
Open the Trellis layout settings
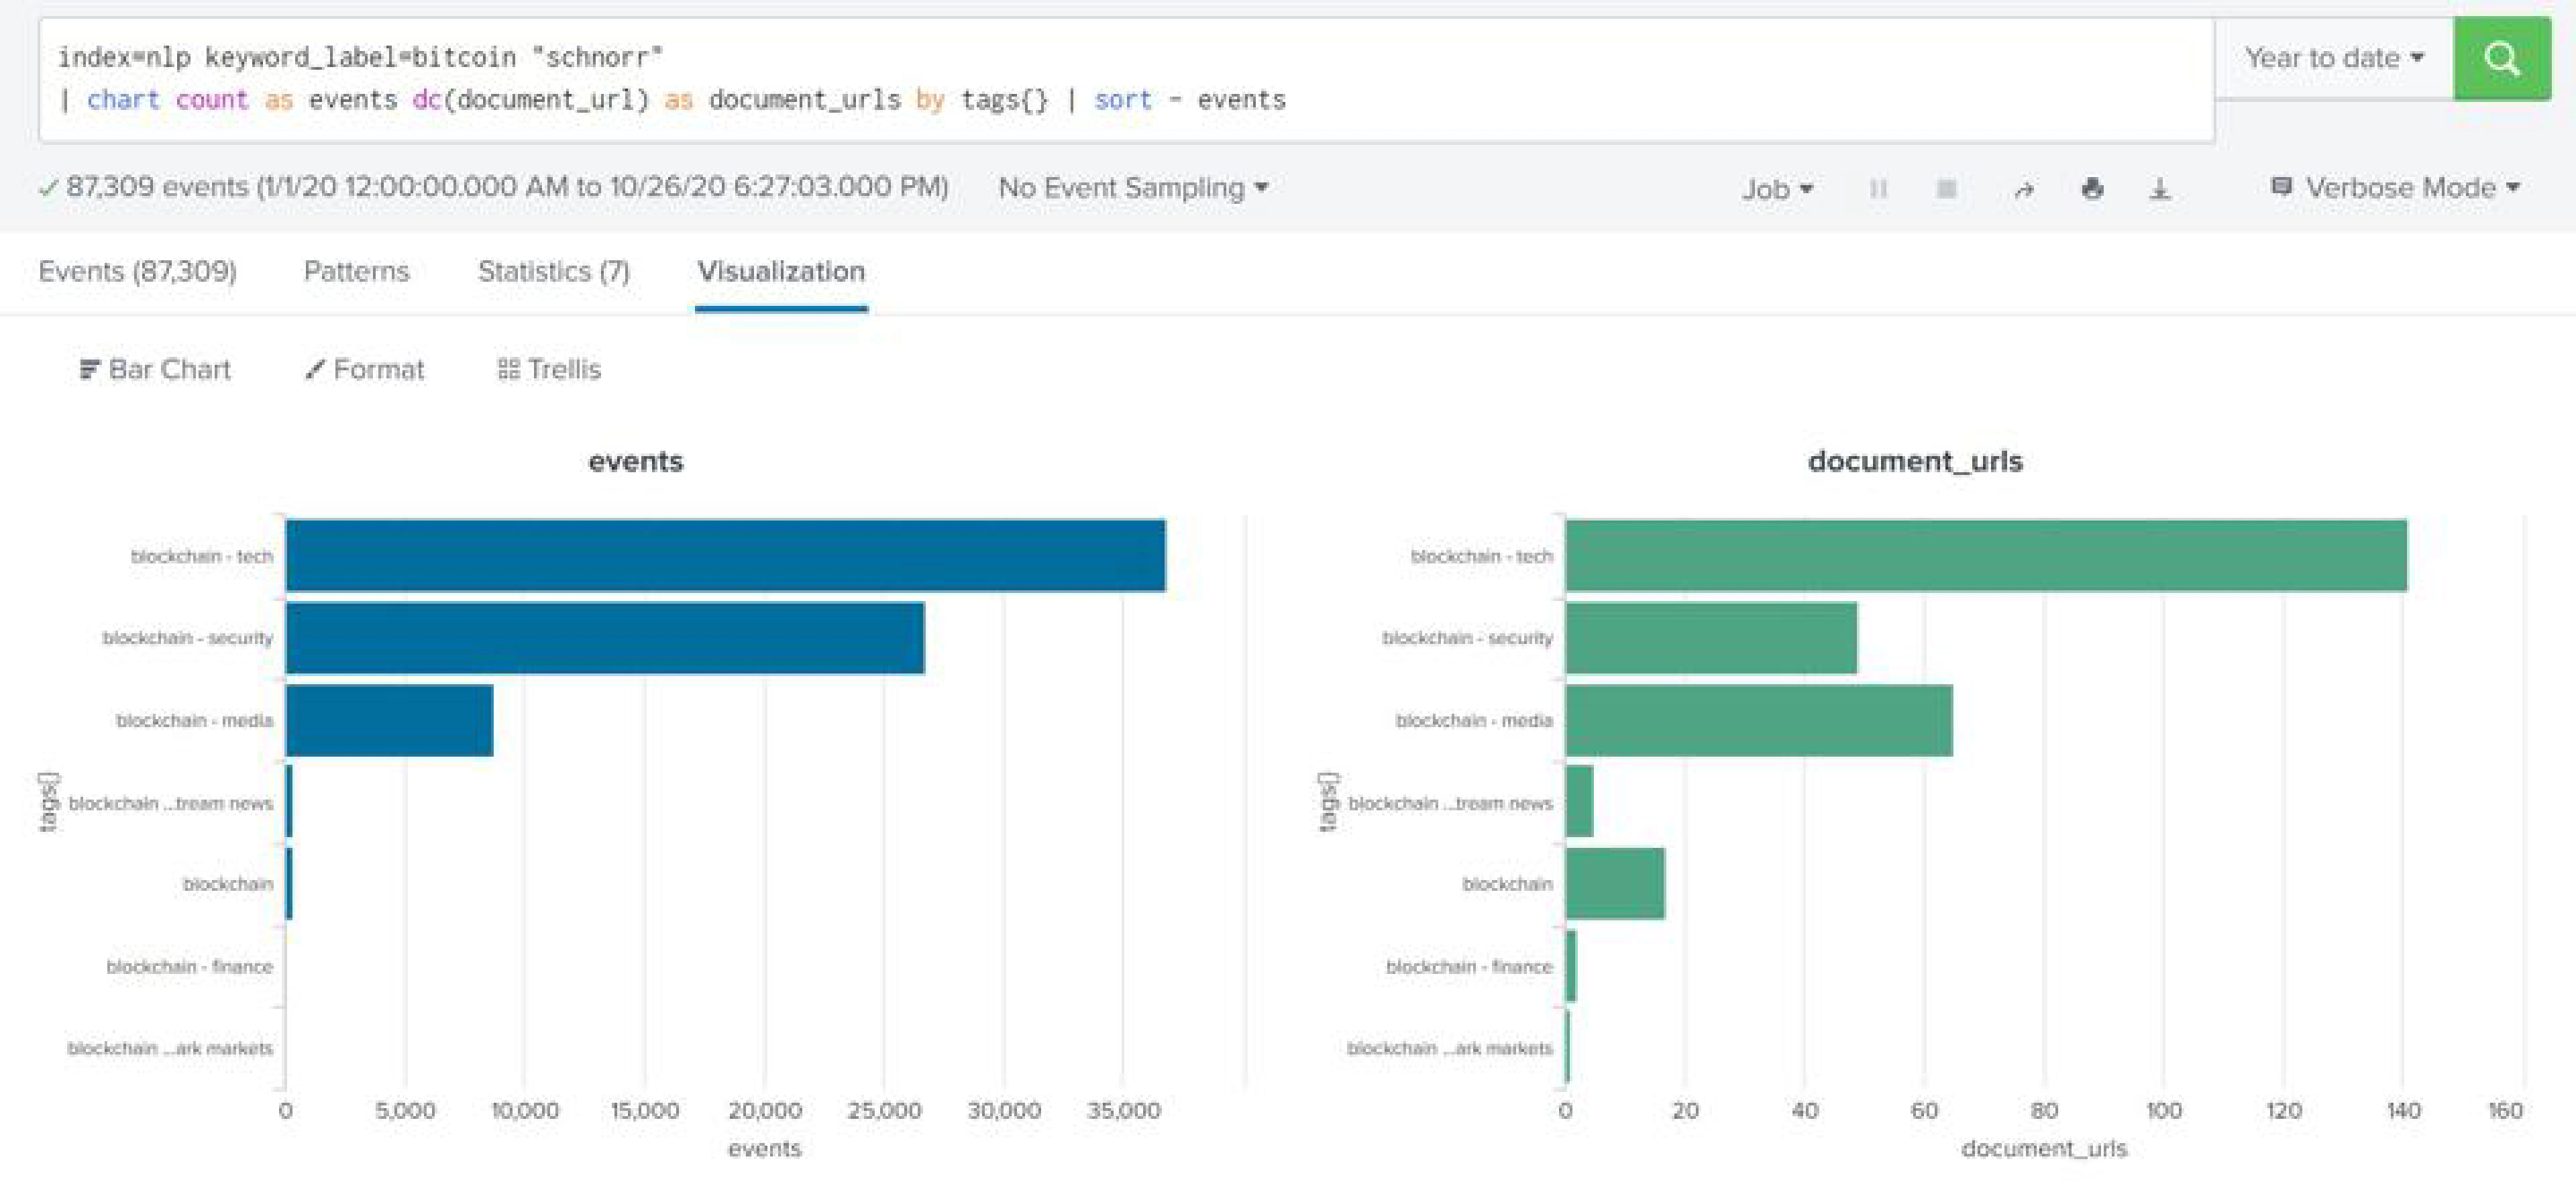pos(549,369)
